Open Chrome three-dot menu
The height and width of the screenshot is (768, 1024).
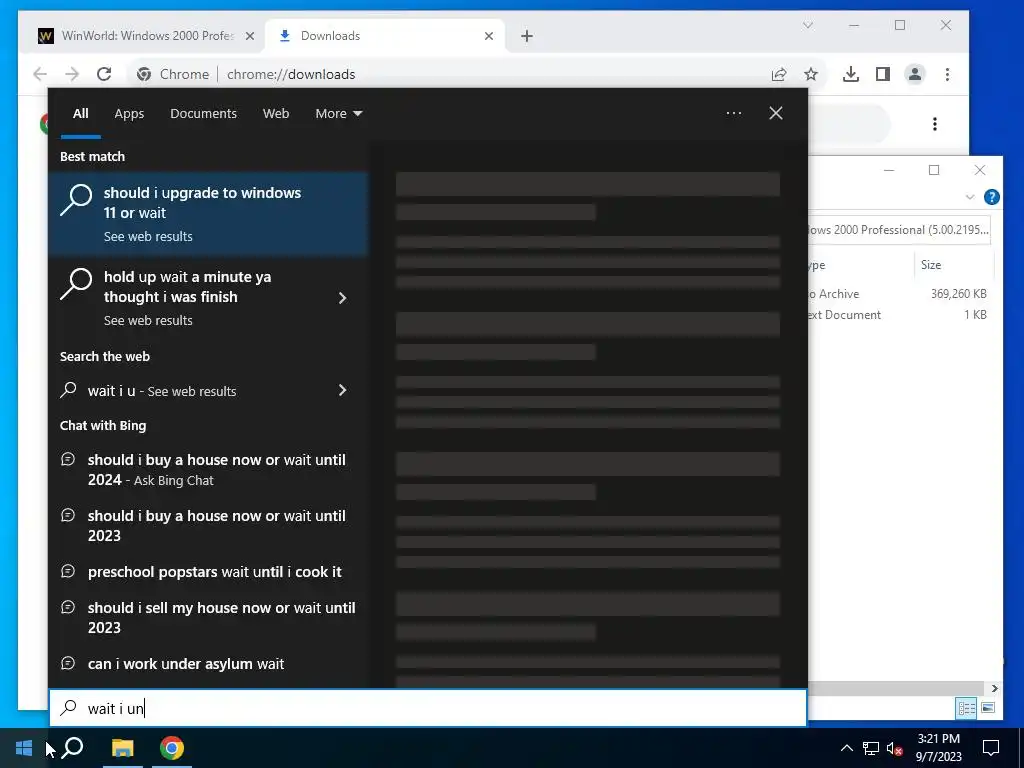[x=947, y=74]
